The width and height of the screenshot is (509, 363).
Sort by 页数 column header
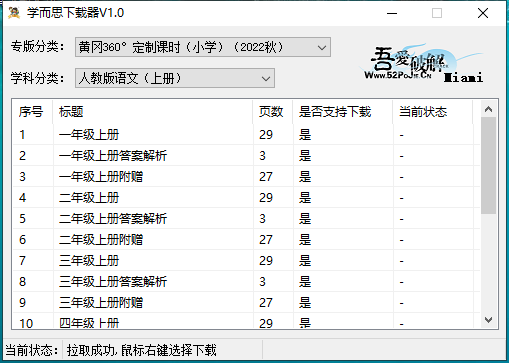(x=272, y=112)
